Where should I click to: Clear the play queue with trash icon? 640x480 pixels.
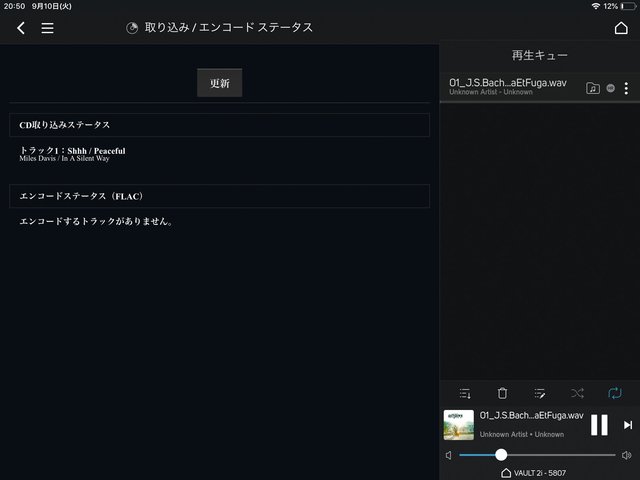(x=502, y=394)
